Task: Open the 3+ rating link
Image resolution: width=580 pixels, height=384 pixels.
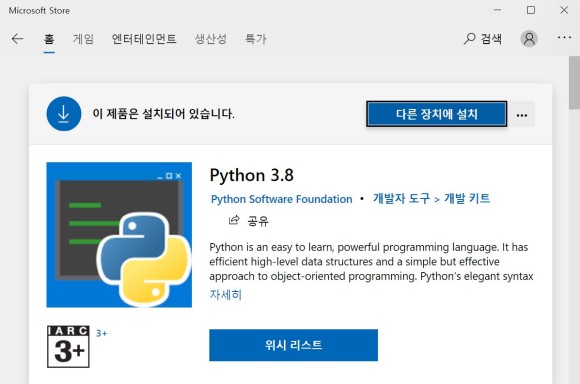Action: point(101,333)
